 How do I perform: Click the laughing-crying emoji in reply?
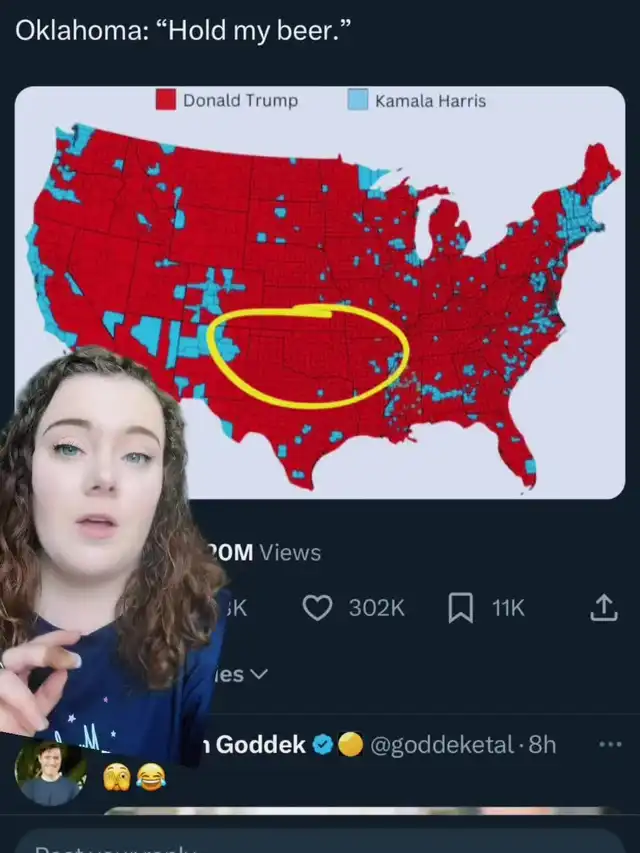coord(151,776)
